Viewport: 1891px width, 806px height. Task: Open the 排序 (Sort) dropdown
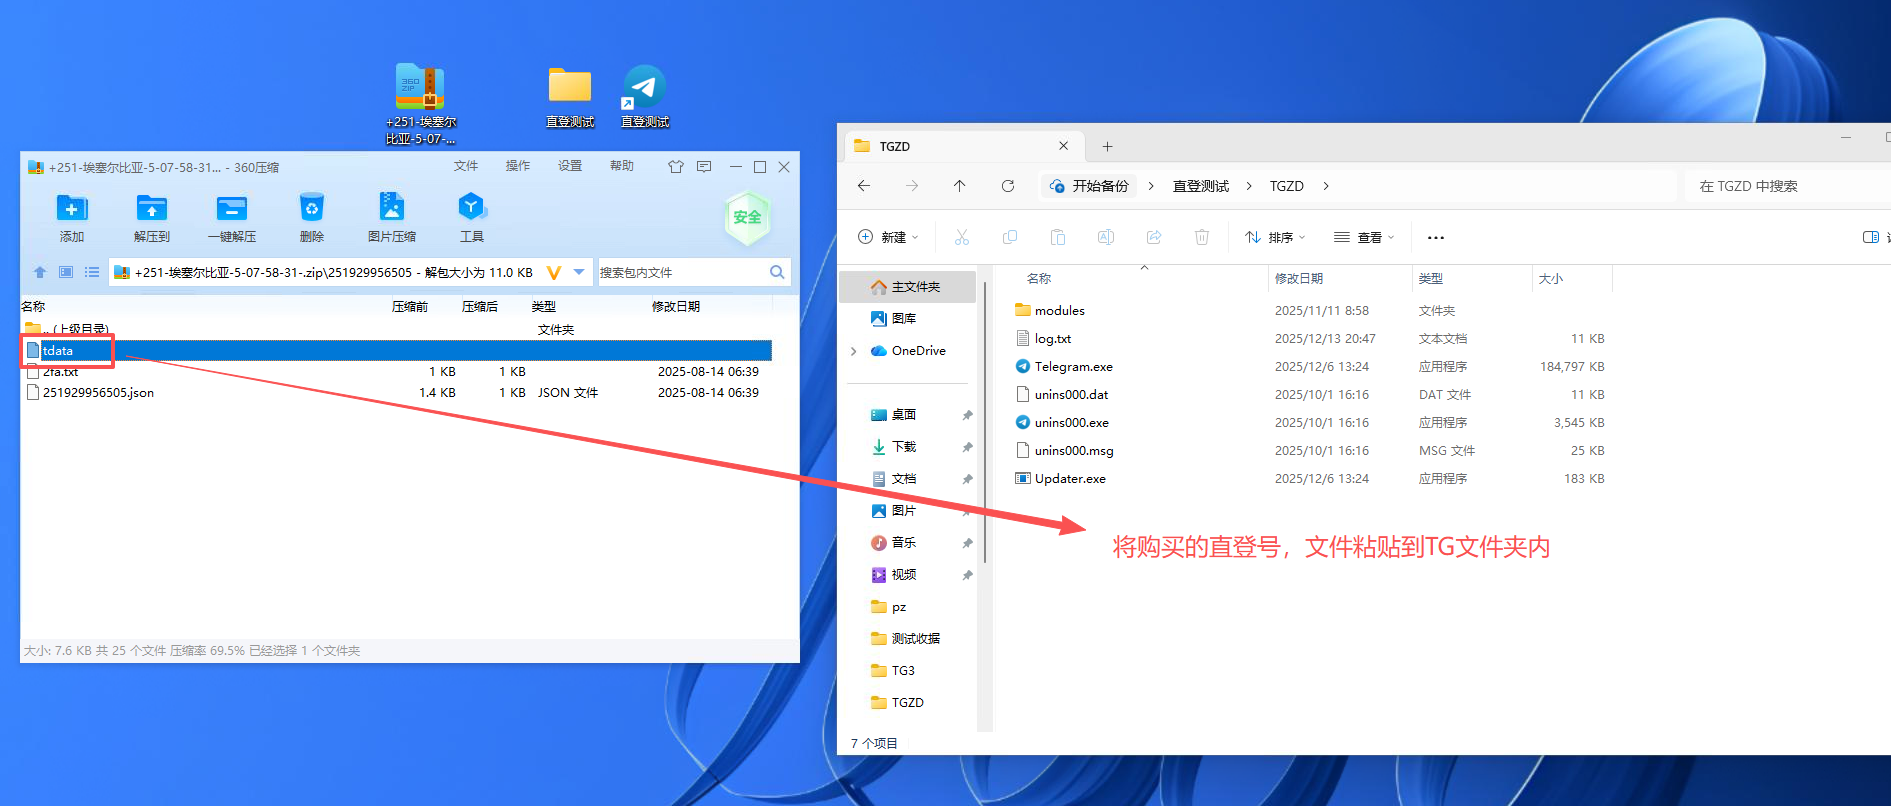pos(1275,237)
